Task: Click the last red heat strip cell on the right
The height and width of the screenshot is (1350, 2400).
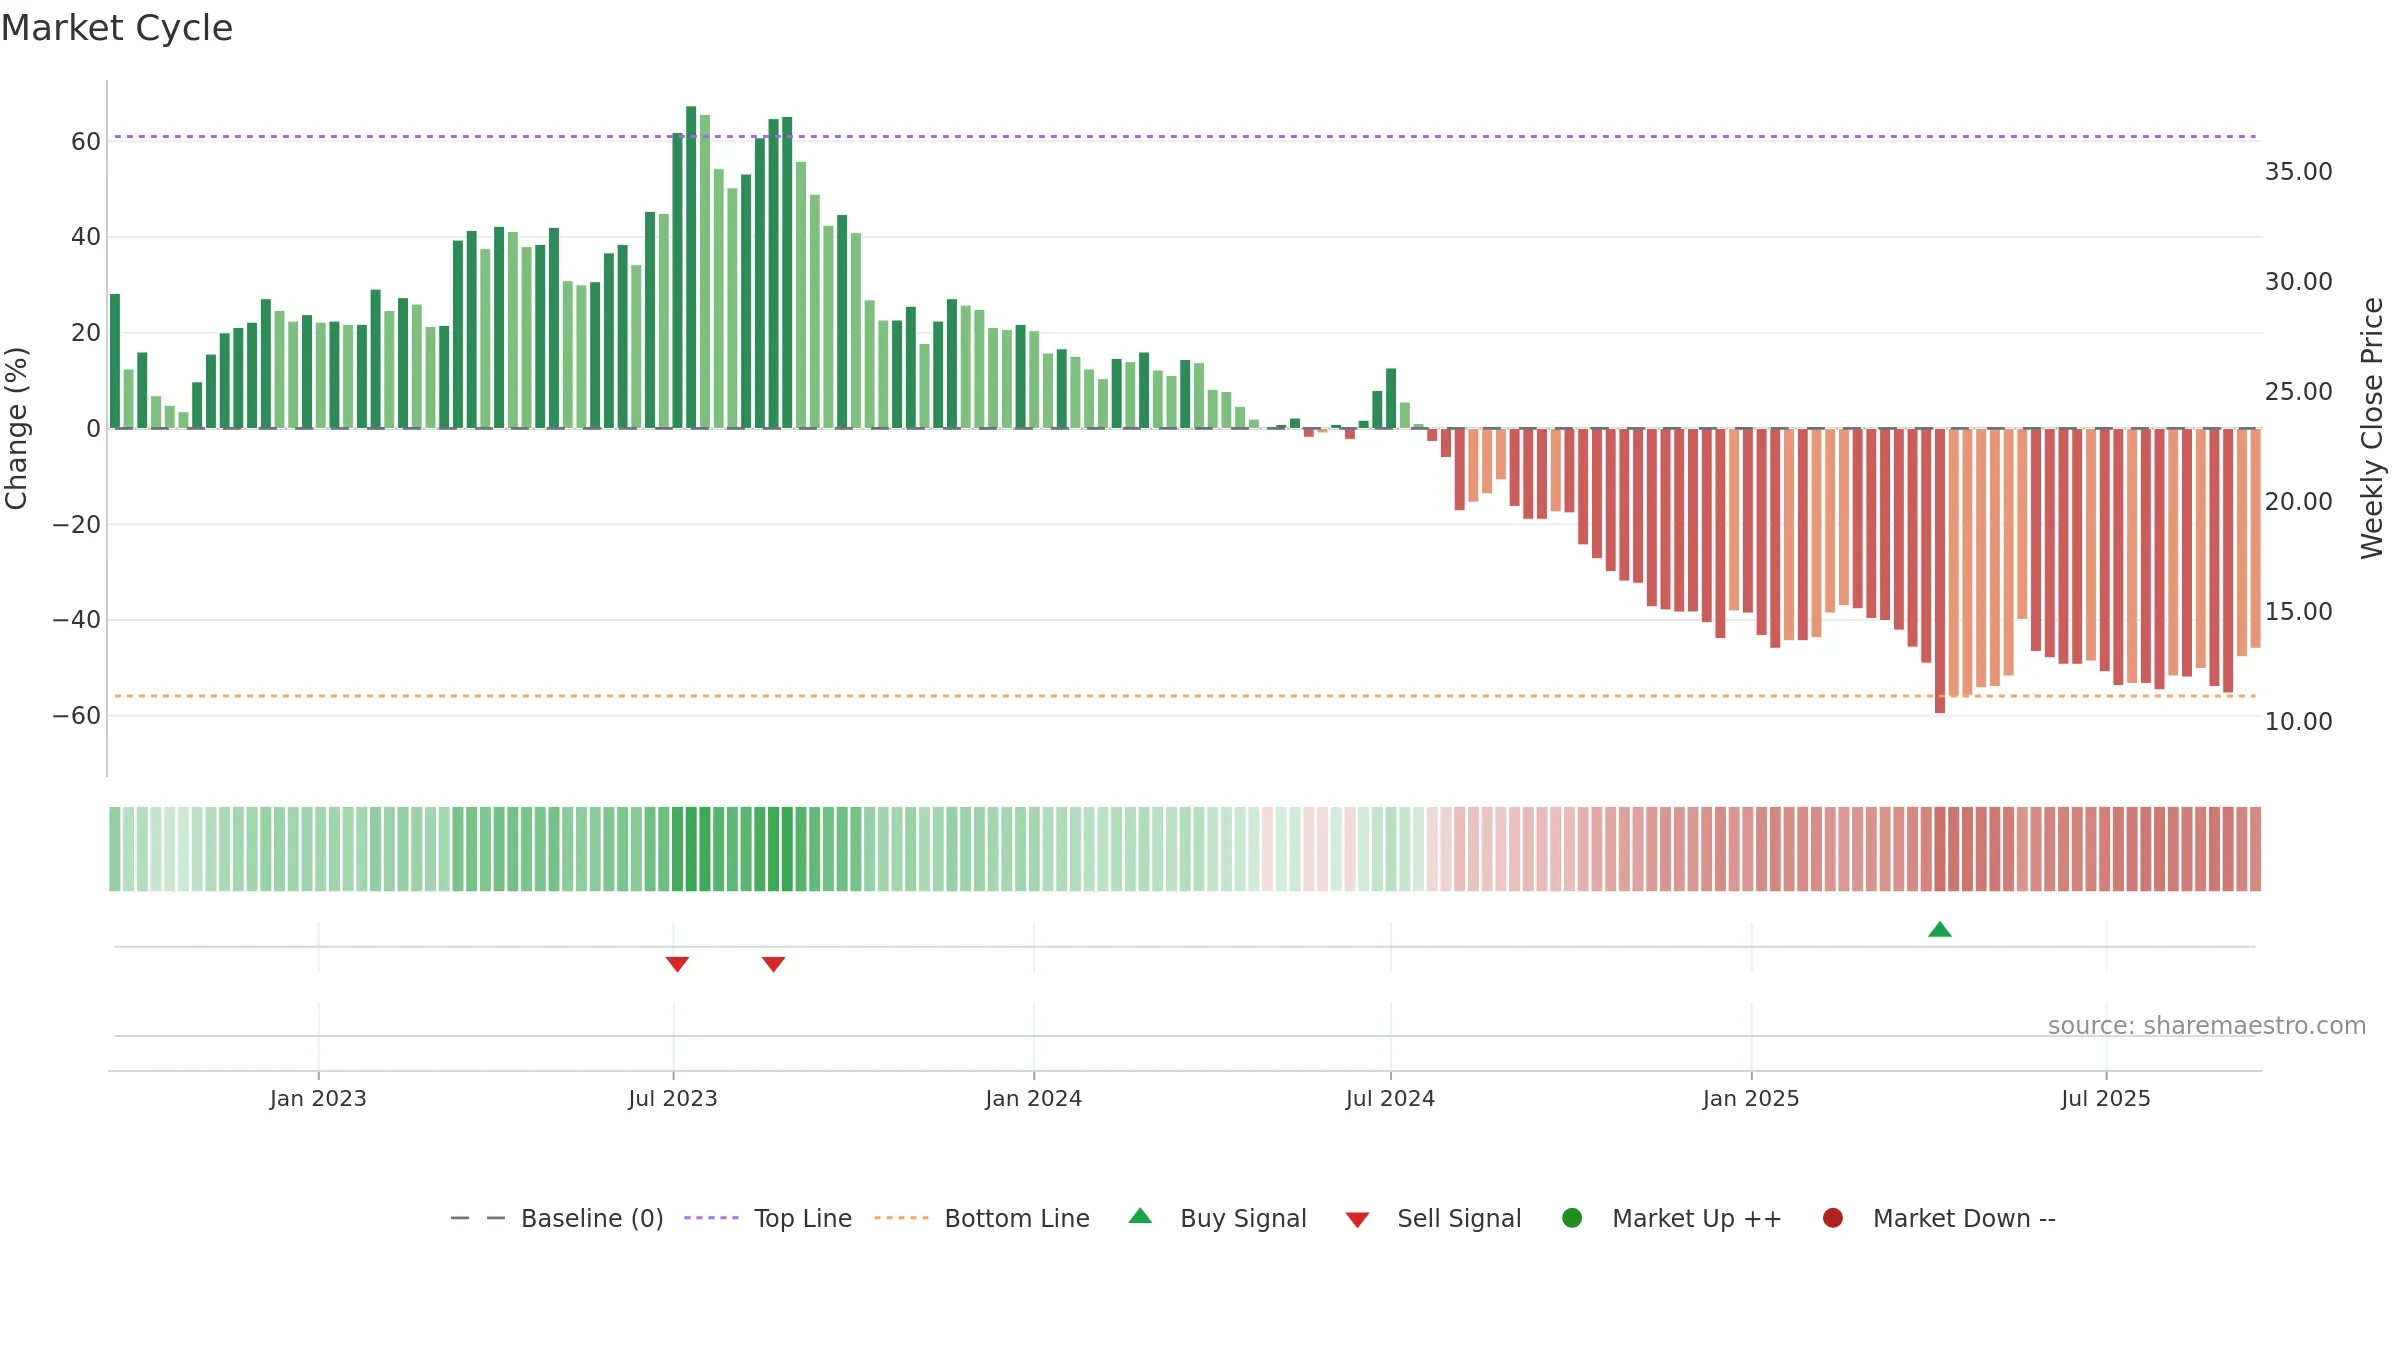Action: click(2255, 849)
